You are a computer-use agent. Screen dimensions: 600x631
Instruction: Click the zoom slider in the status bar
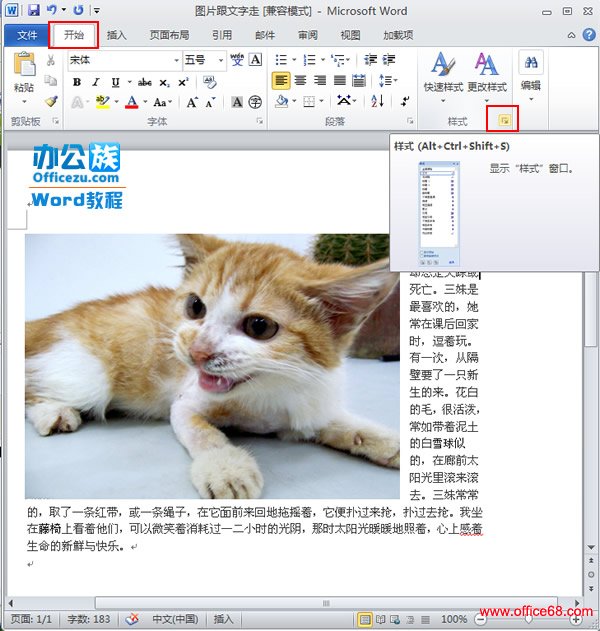pos(528,620)
